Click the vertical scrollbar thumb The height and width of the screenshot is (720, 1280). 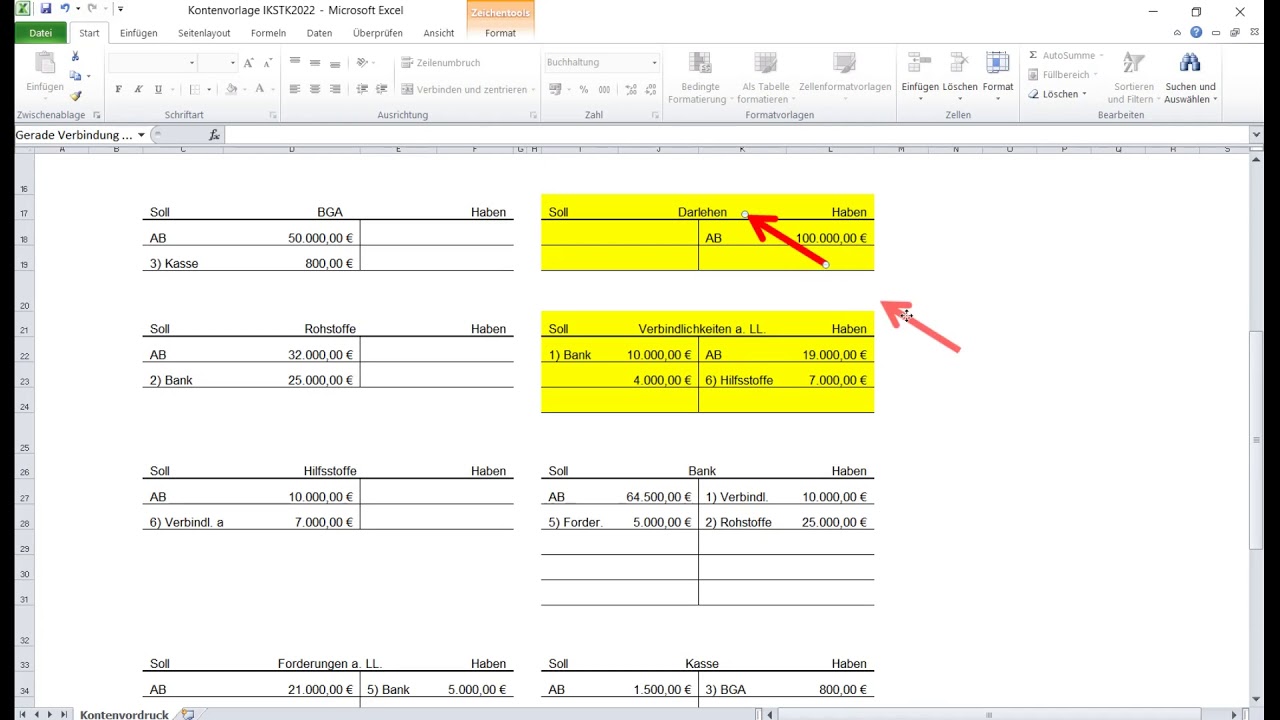(x=1257, y=440)
